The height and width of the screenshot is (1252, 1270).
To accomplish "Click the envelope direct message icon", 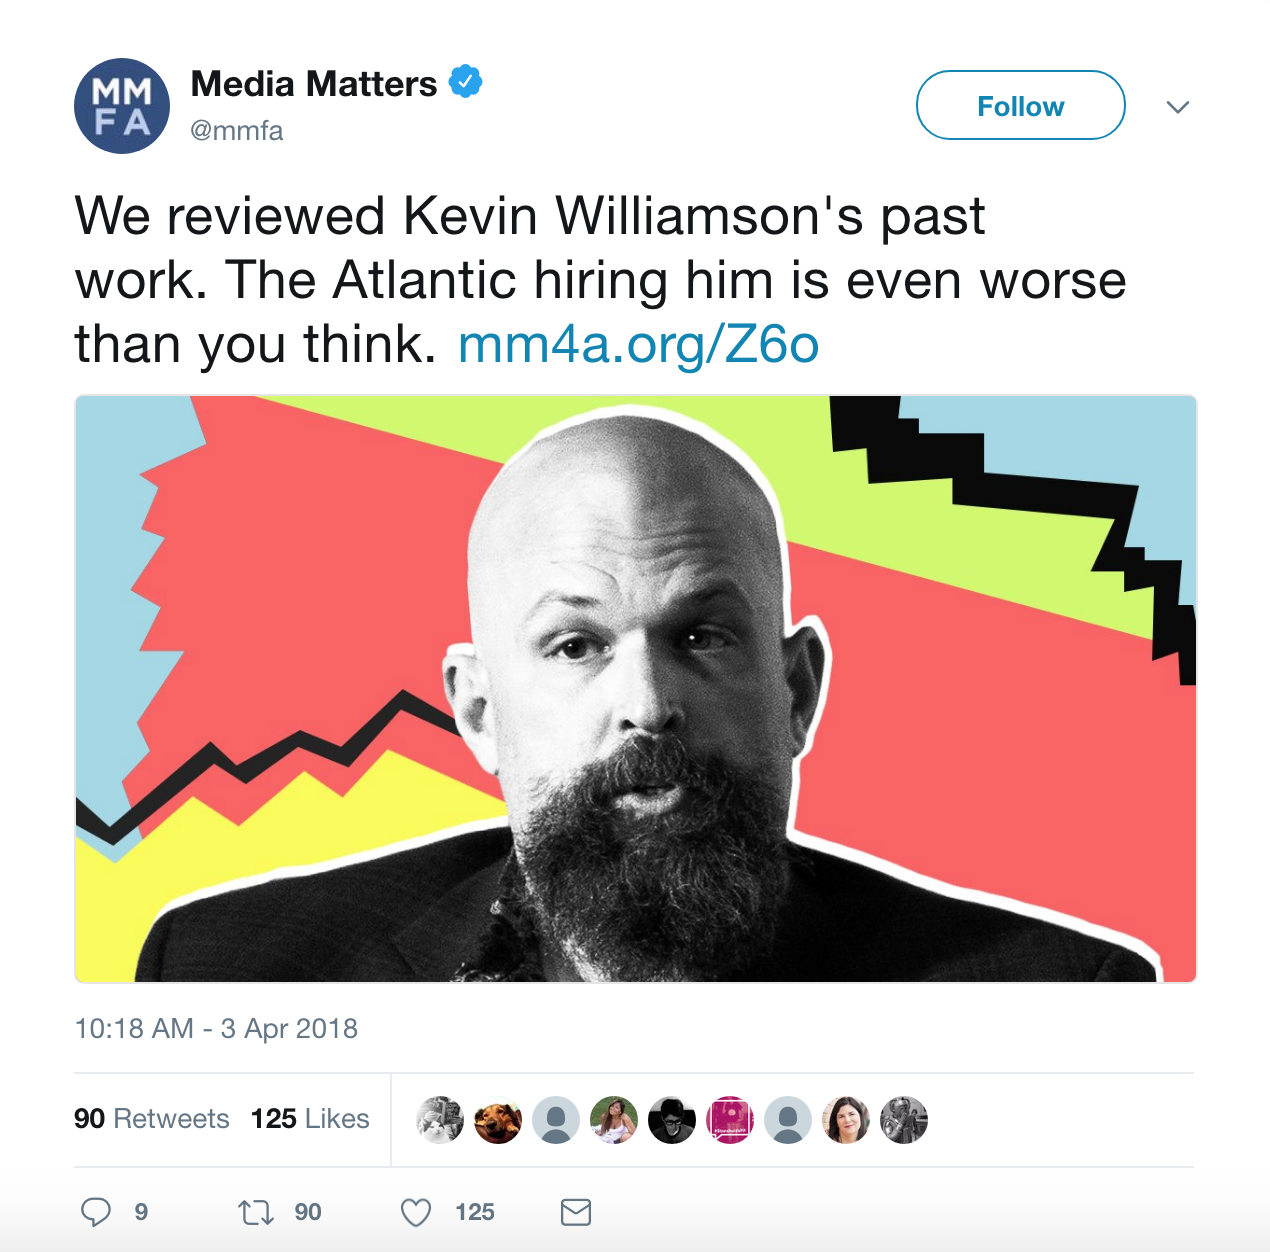I will pos(576,1212).
